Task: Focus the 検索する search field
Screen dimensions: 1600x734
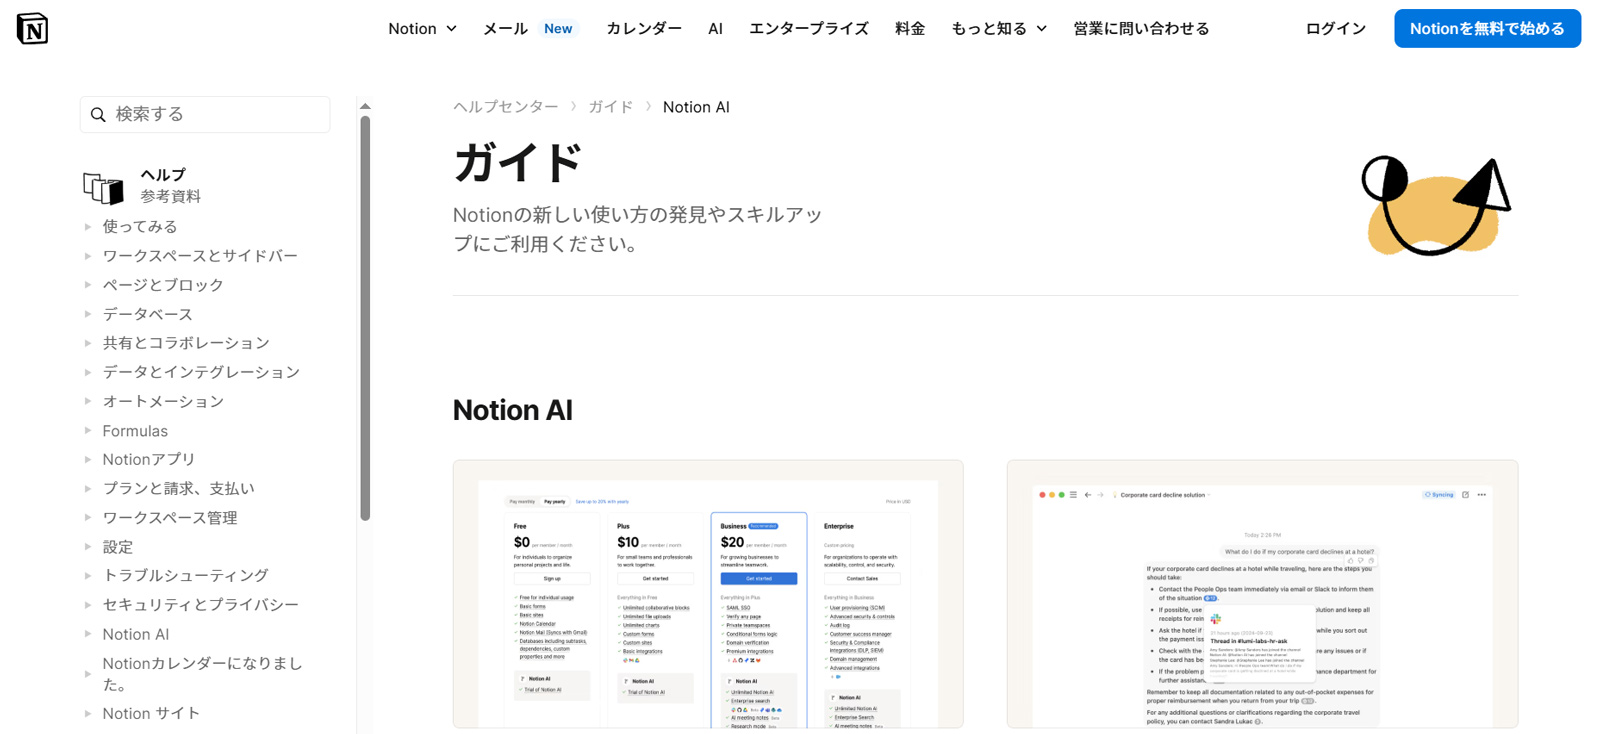Action: (x=205, y=115)
